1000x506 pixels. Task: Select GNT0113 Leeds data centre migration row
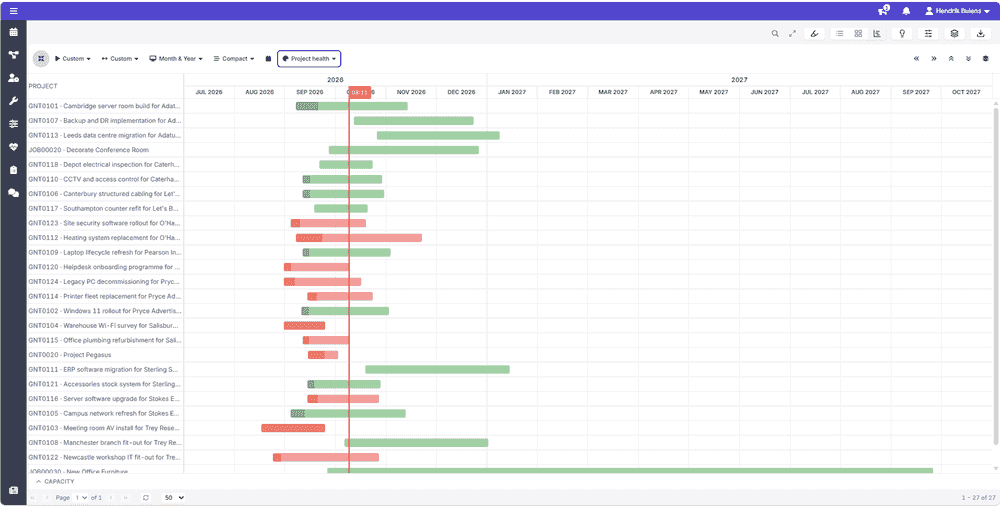click(105, 135)
